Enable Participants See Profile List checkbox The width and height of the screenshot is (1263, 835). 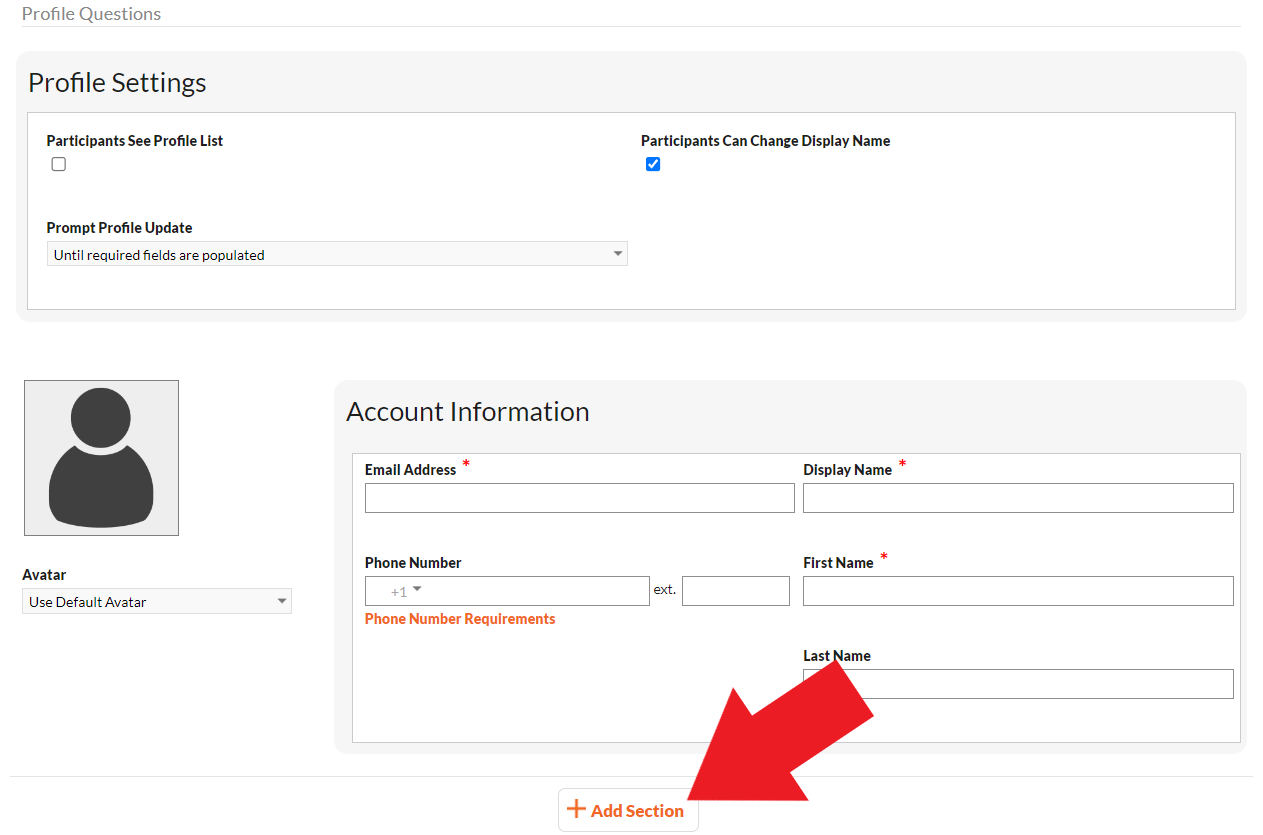point(59,164)
